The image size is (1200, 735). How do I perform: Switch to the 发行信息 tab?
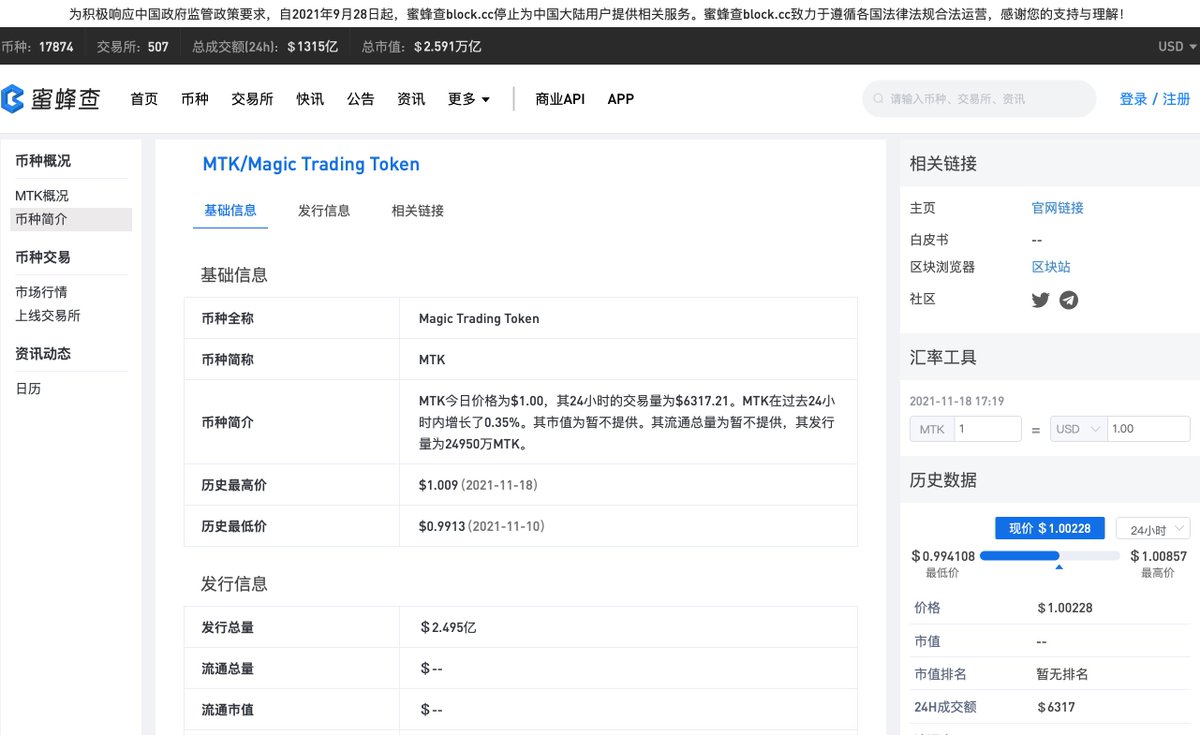(324, 210)
